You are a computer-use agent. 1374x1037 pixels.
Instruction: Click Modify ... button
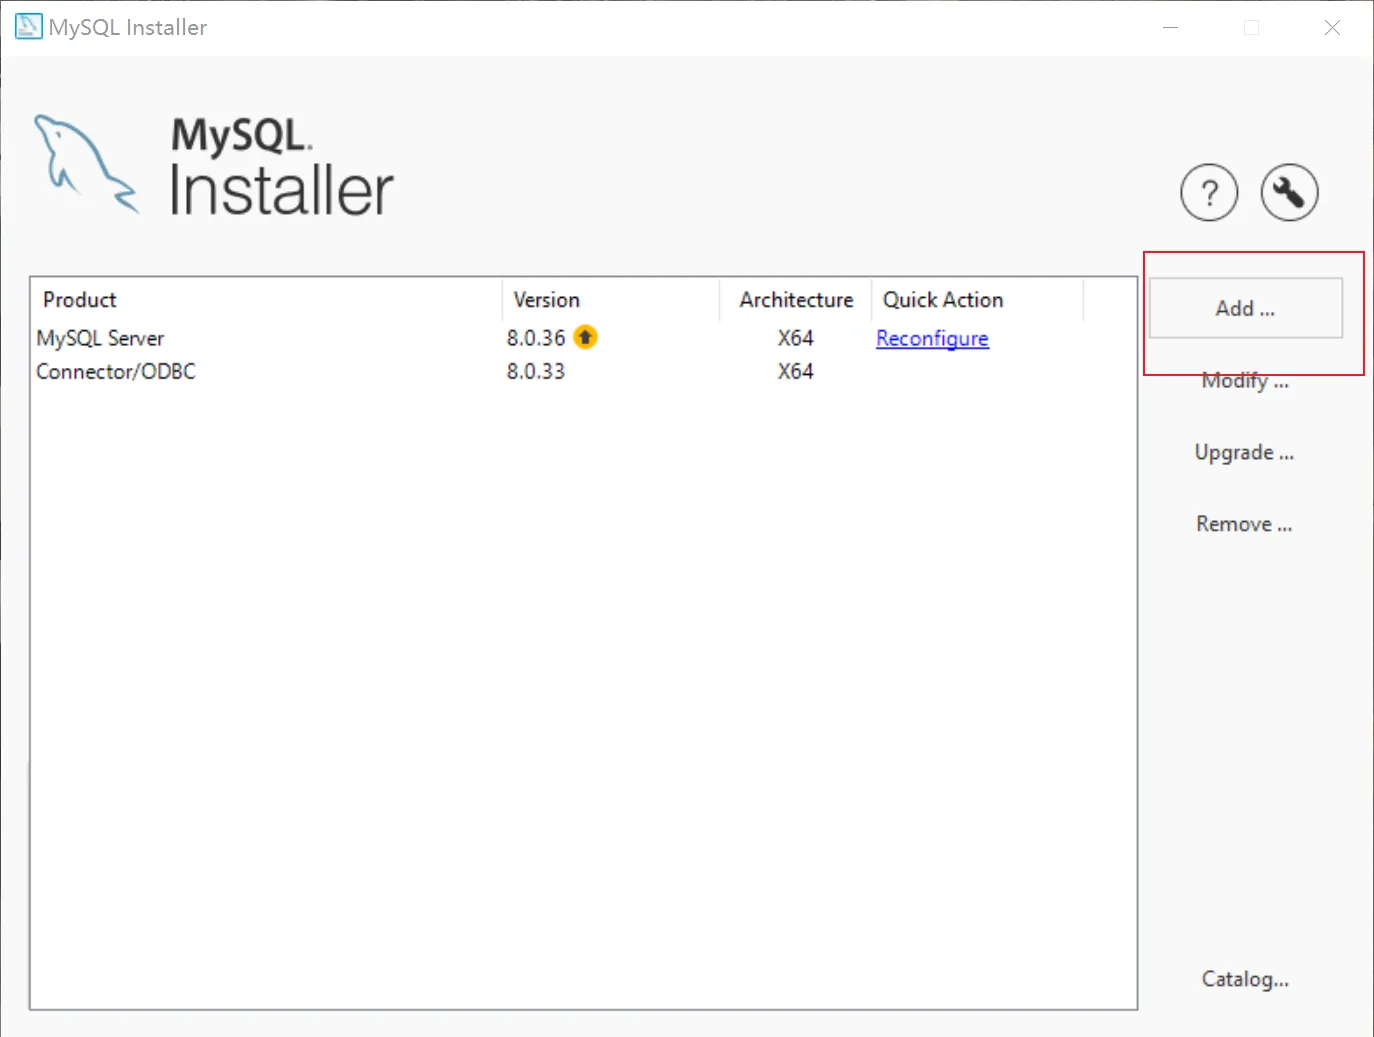click(x=1245, y=380)
